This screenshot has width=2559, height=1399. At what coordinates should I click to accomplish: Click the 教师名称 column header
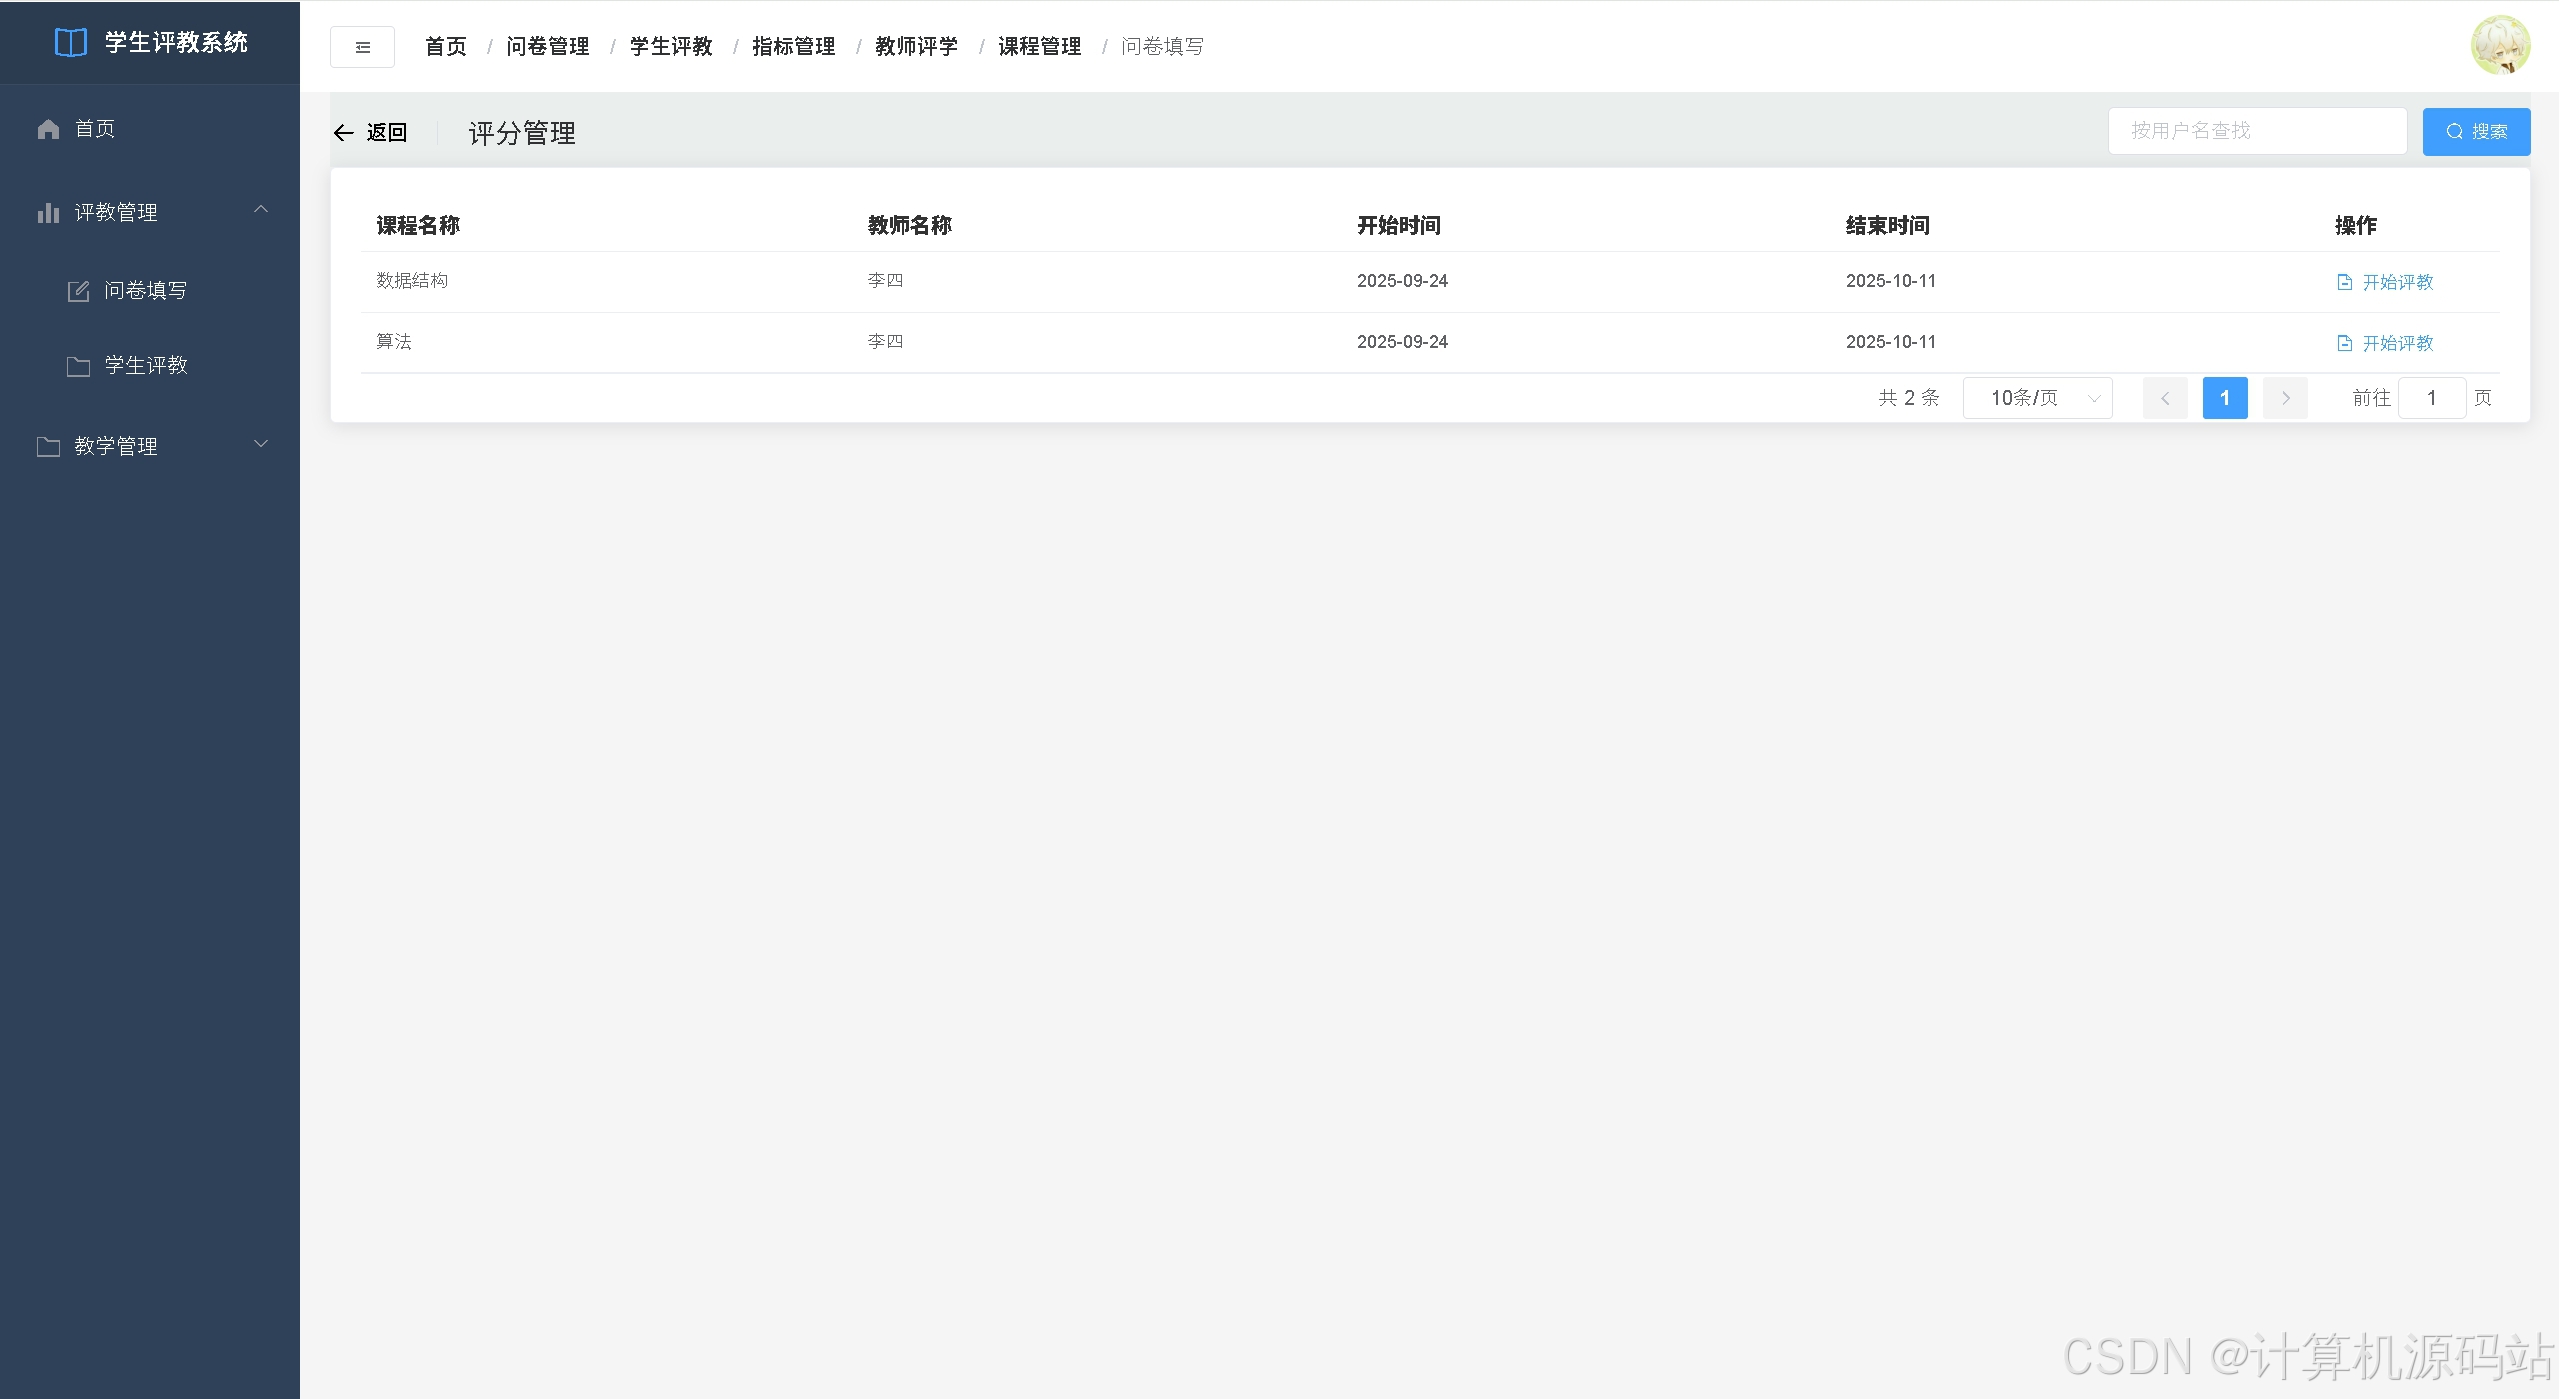pos(910,226)
